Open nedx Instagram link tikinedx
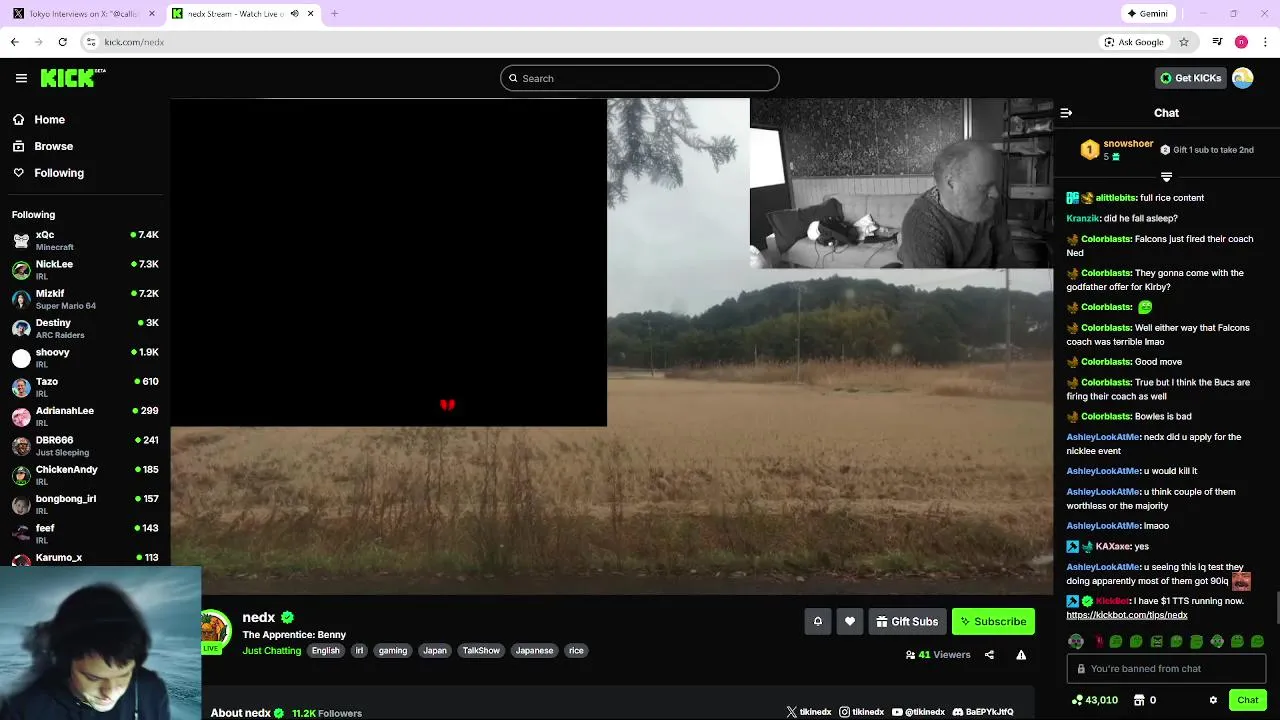Screen dimensions: 1280x720 (862, 712)
